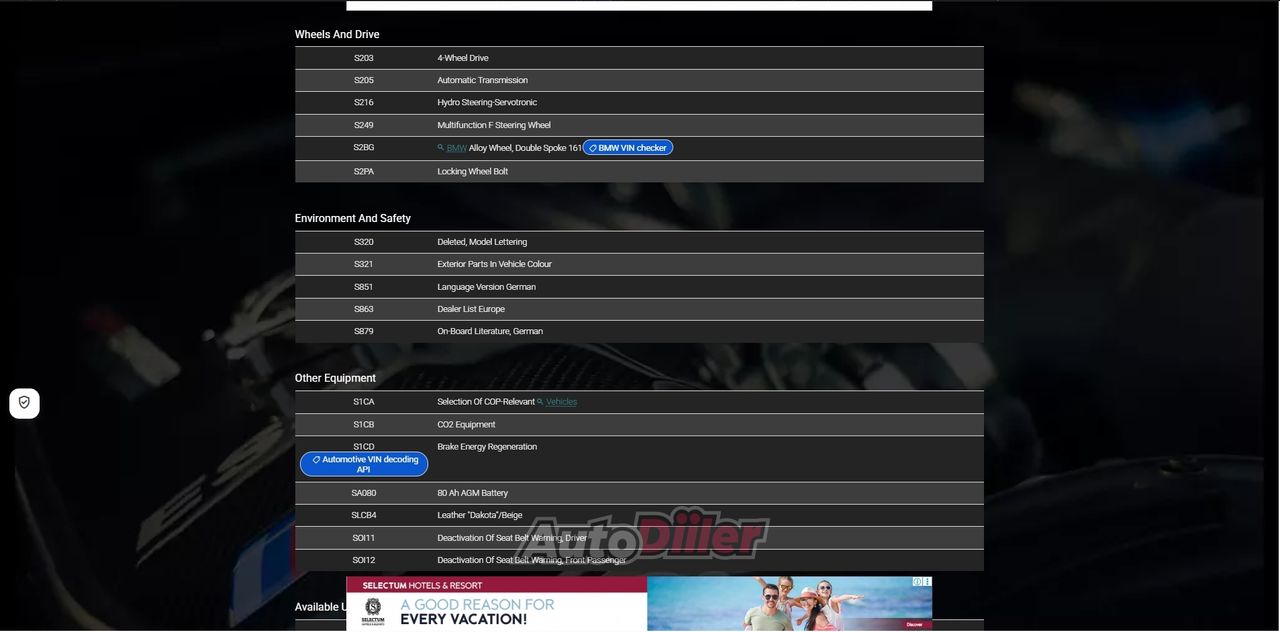
Task: Click Dealer List Europe text
Action: pyautogui.click(x=471, y=309)
